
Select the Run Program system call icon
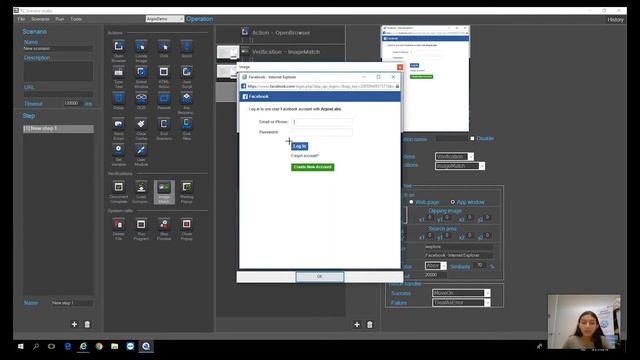point(141,224)
